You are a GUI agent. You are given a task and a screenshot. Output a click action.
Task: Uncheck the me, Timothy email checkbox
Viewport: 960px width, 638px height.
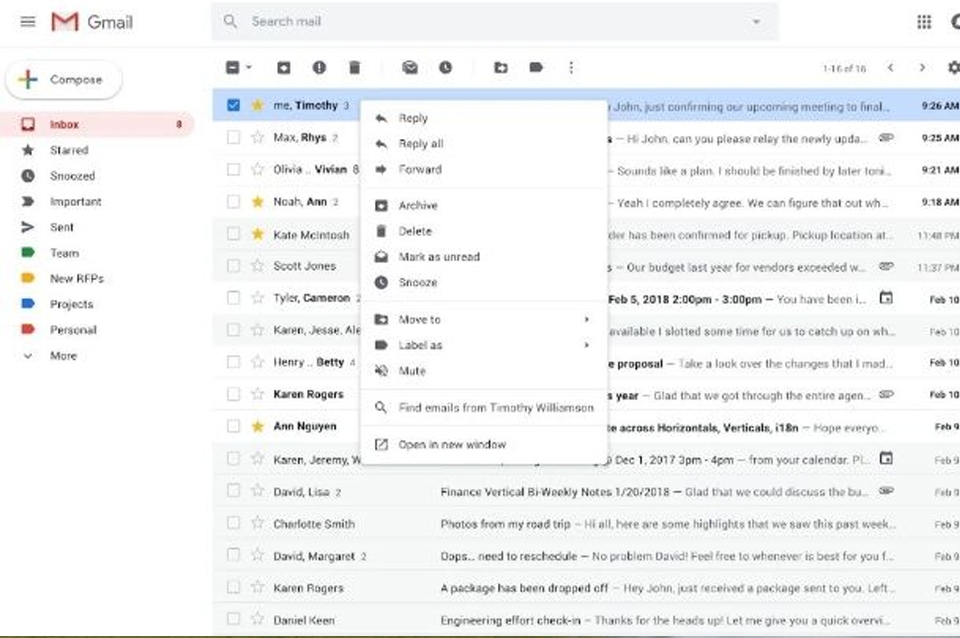pyautogui.click(x=233, y=105)
